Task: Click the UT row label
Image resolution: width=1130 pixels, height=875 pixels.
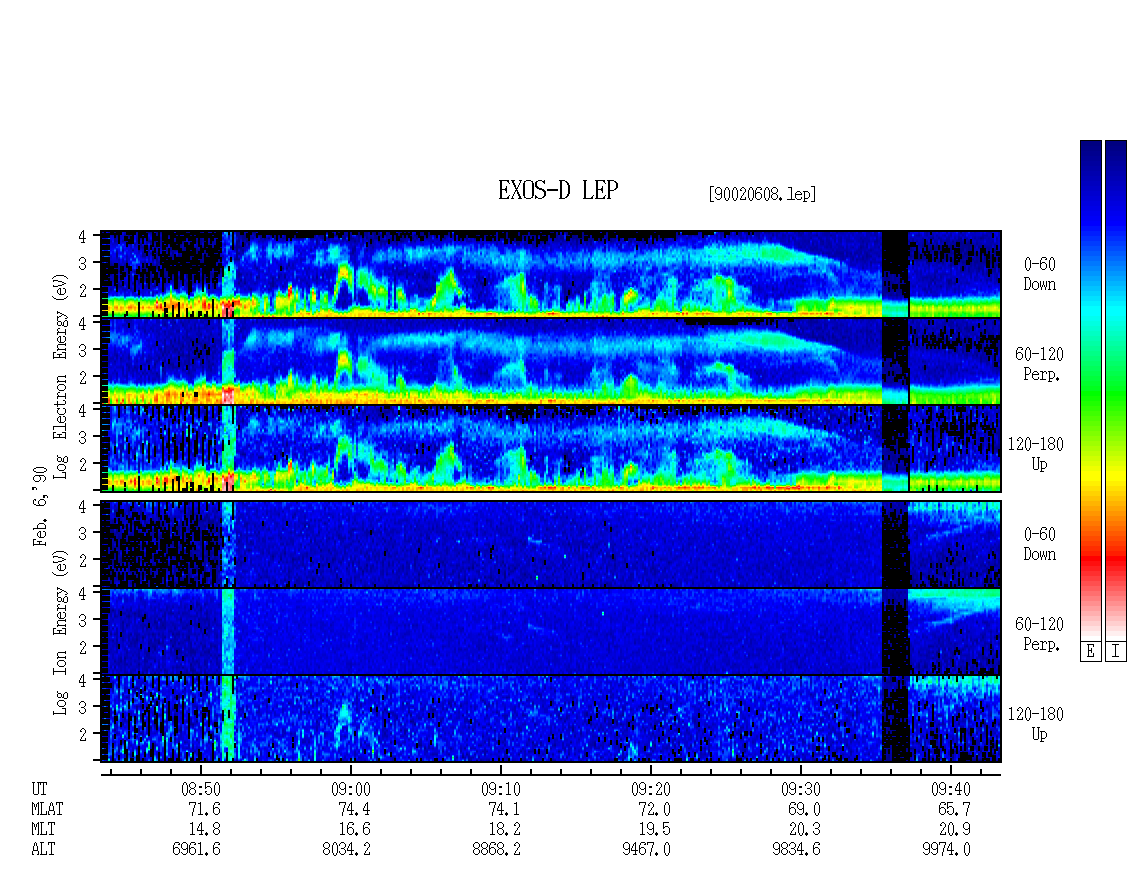Action: (40, 789)
